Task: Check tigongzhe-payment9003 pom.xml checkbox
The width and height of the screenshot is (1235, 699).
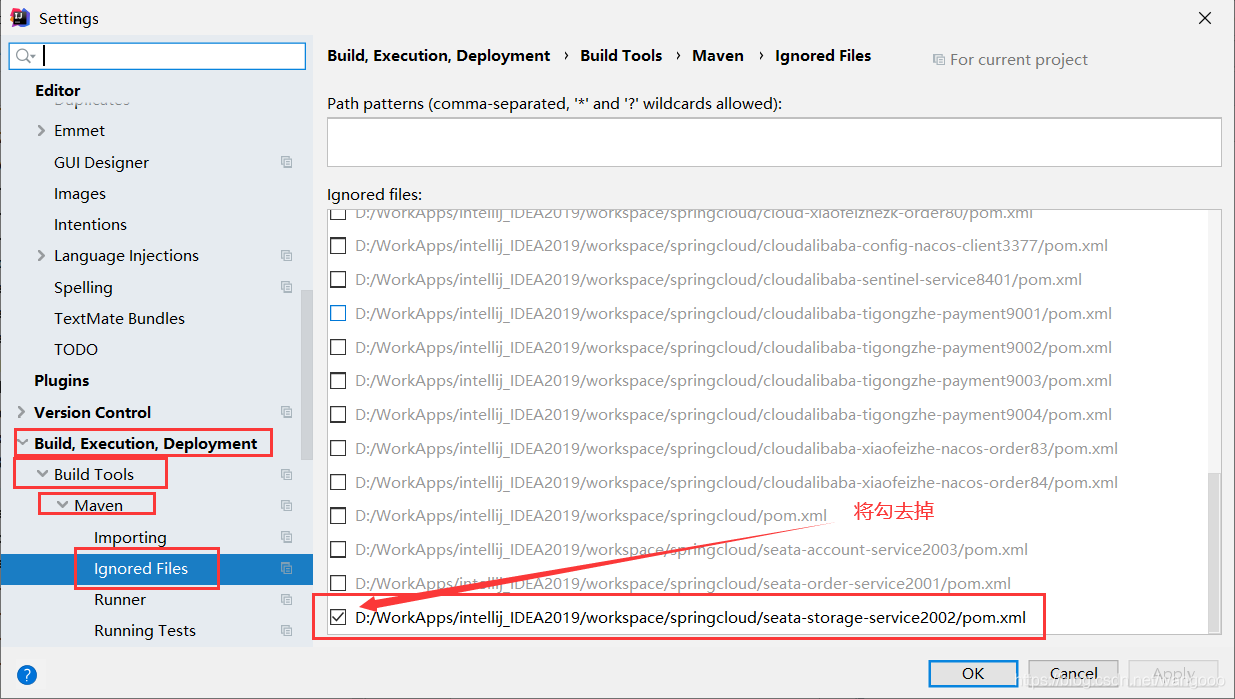Action: point(338,380)
